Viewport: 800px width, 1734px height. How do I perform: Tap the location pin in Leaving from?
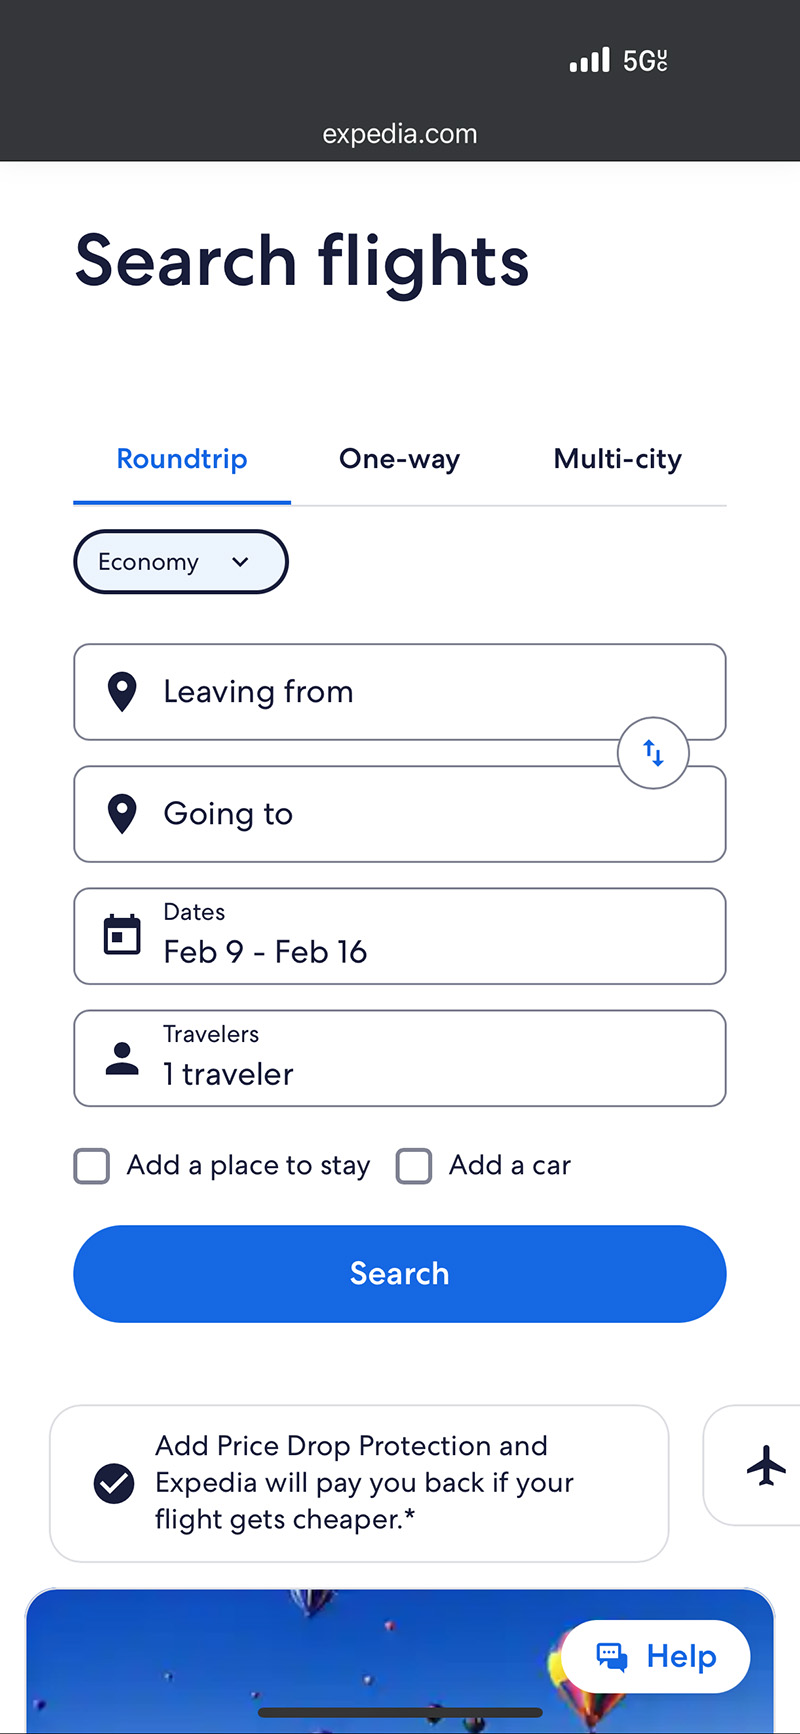pyautogui.click(x=122, y=692)
